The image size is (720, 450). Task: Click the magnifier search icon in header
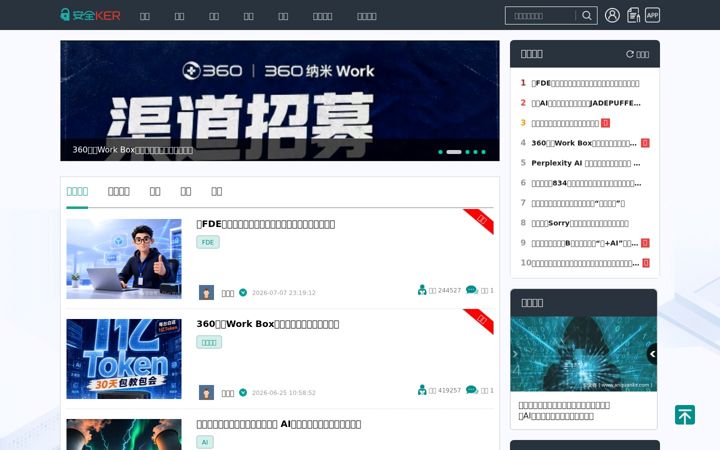tap(586, 16)
